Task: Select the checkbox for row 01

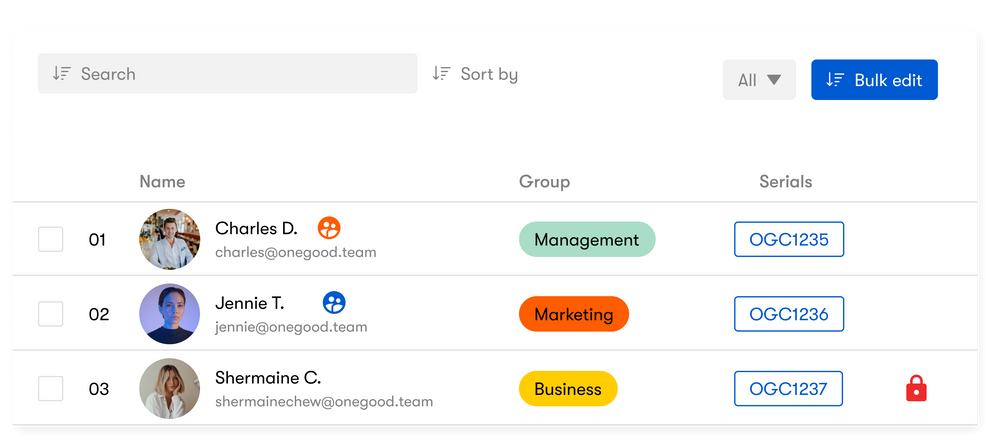Action: point(51,239)
